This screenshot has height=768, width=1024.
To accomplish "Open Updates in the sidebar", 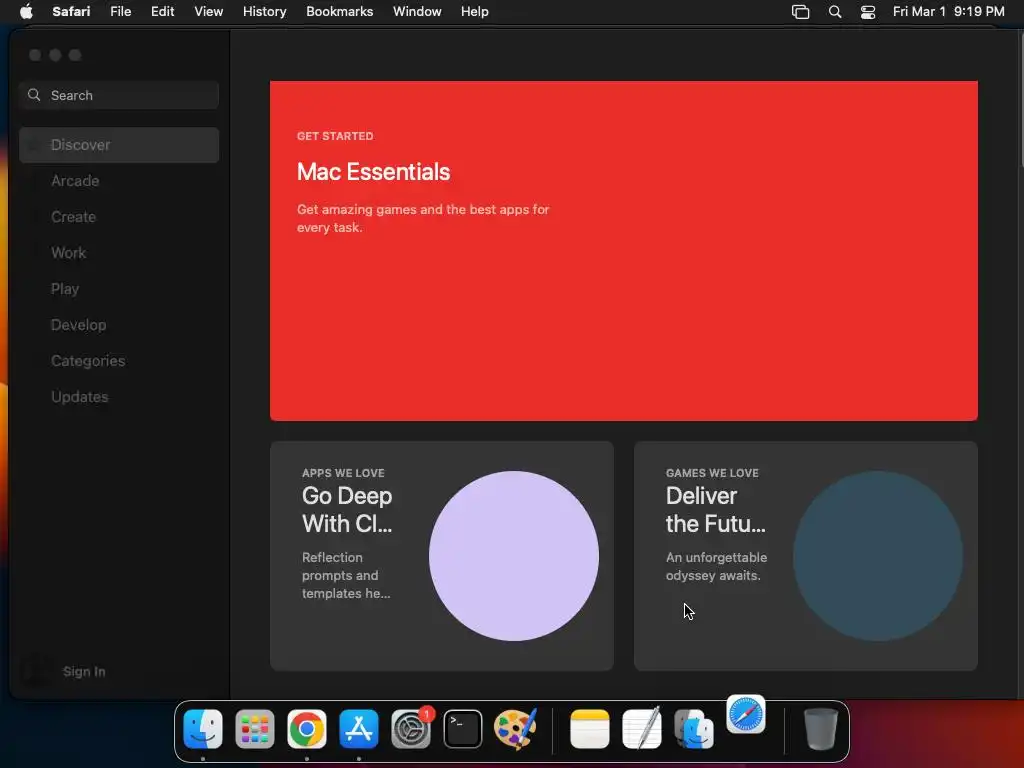I will (x=119, y=396).
